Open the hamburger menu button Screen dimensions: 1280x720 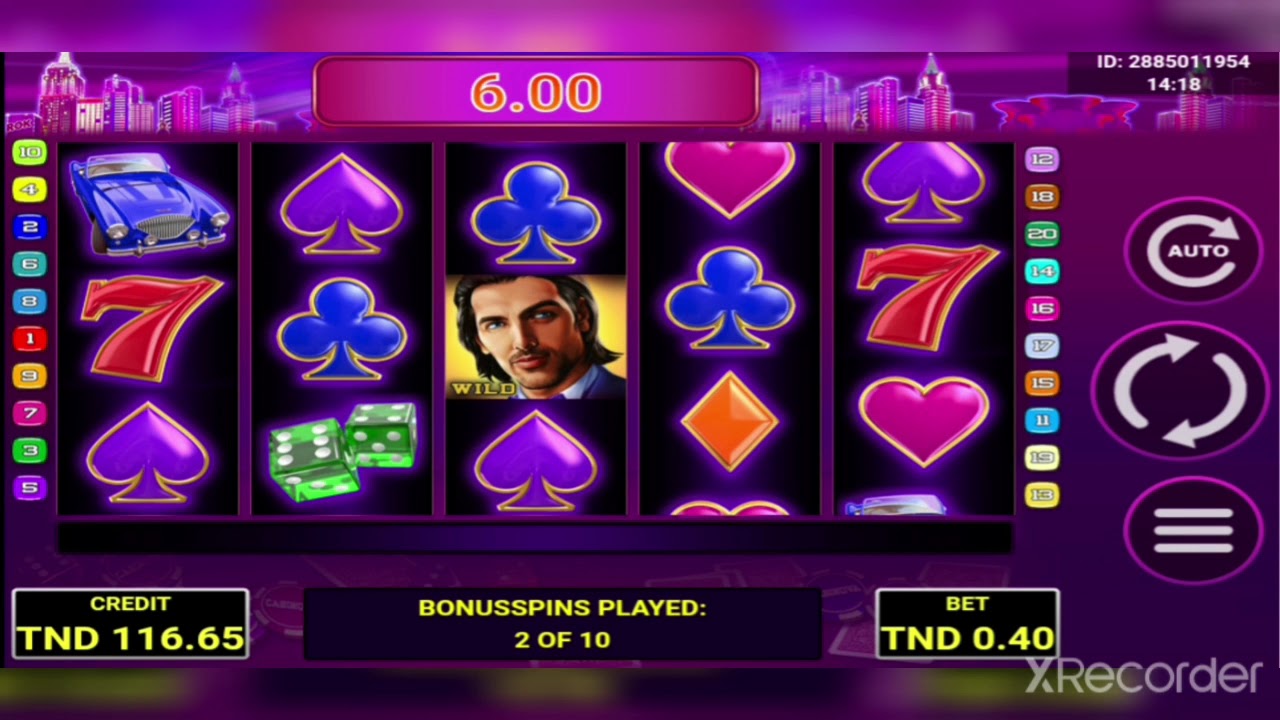tap(1194, 531)
